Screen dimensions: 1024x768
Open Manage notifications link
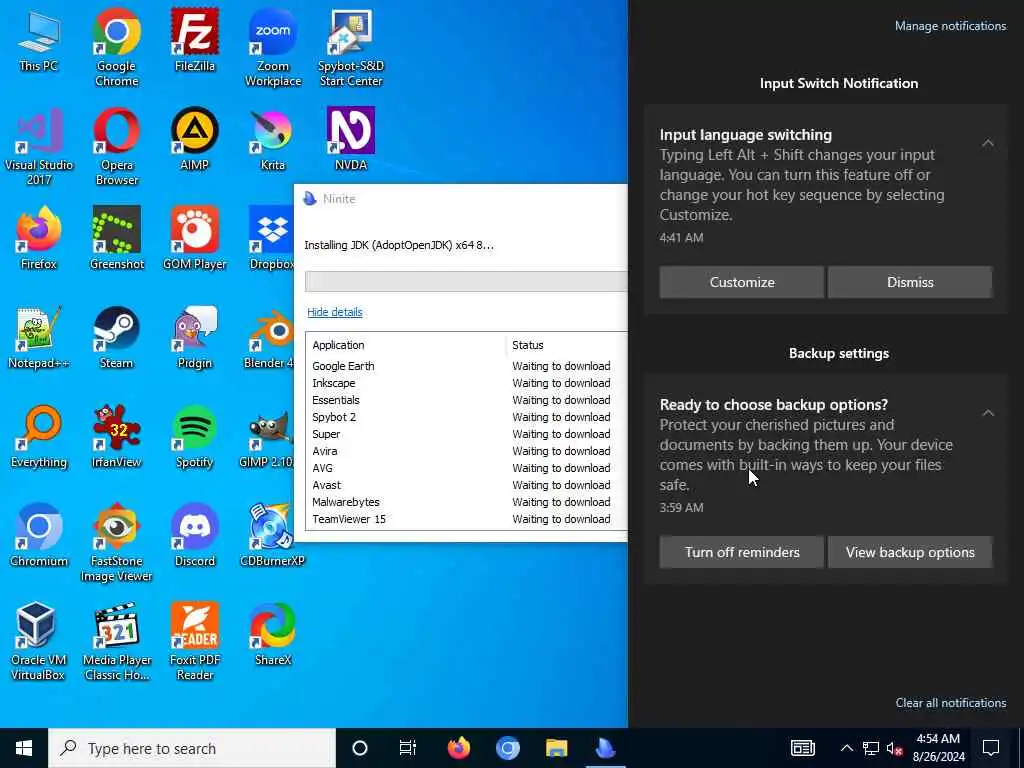click(950, 26)
